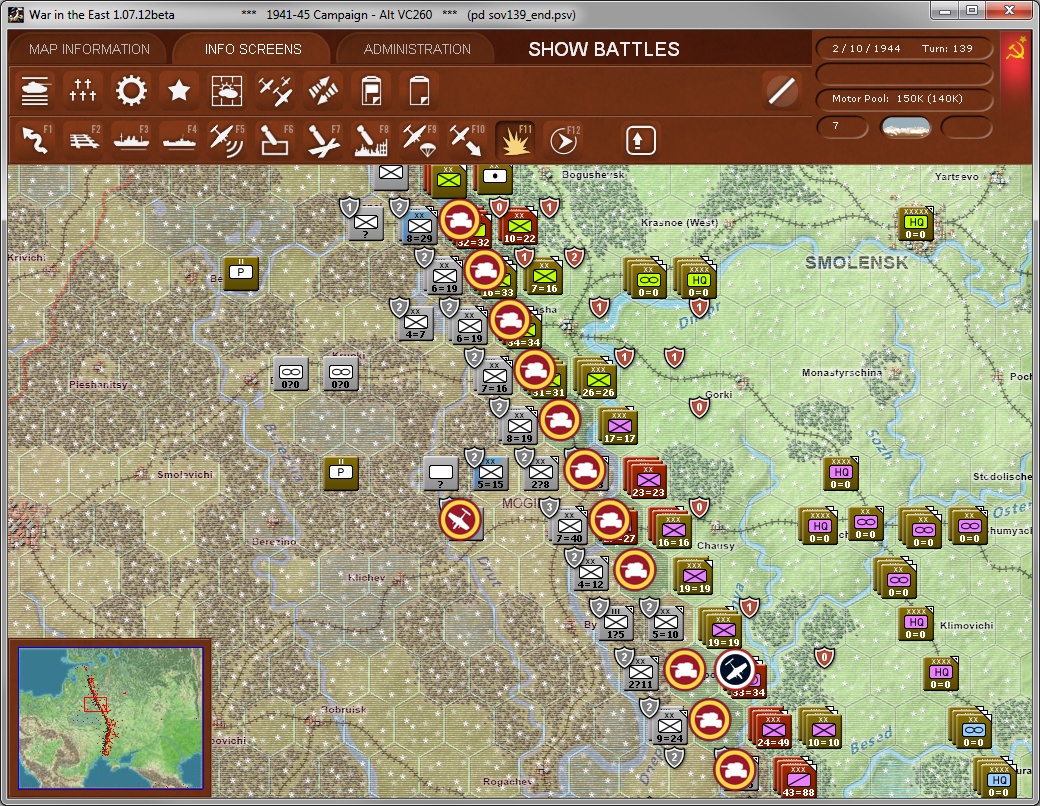Select the 26=26 Soviet stack
Screen dimensions: 1040x806
pyautogui.click(x=598, y=380)
